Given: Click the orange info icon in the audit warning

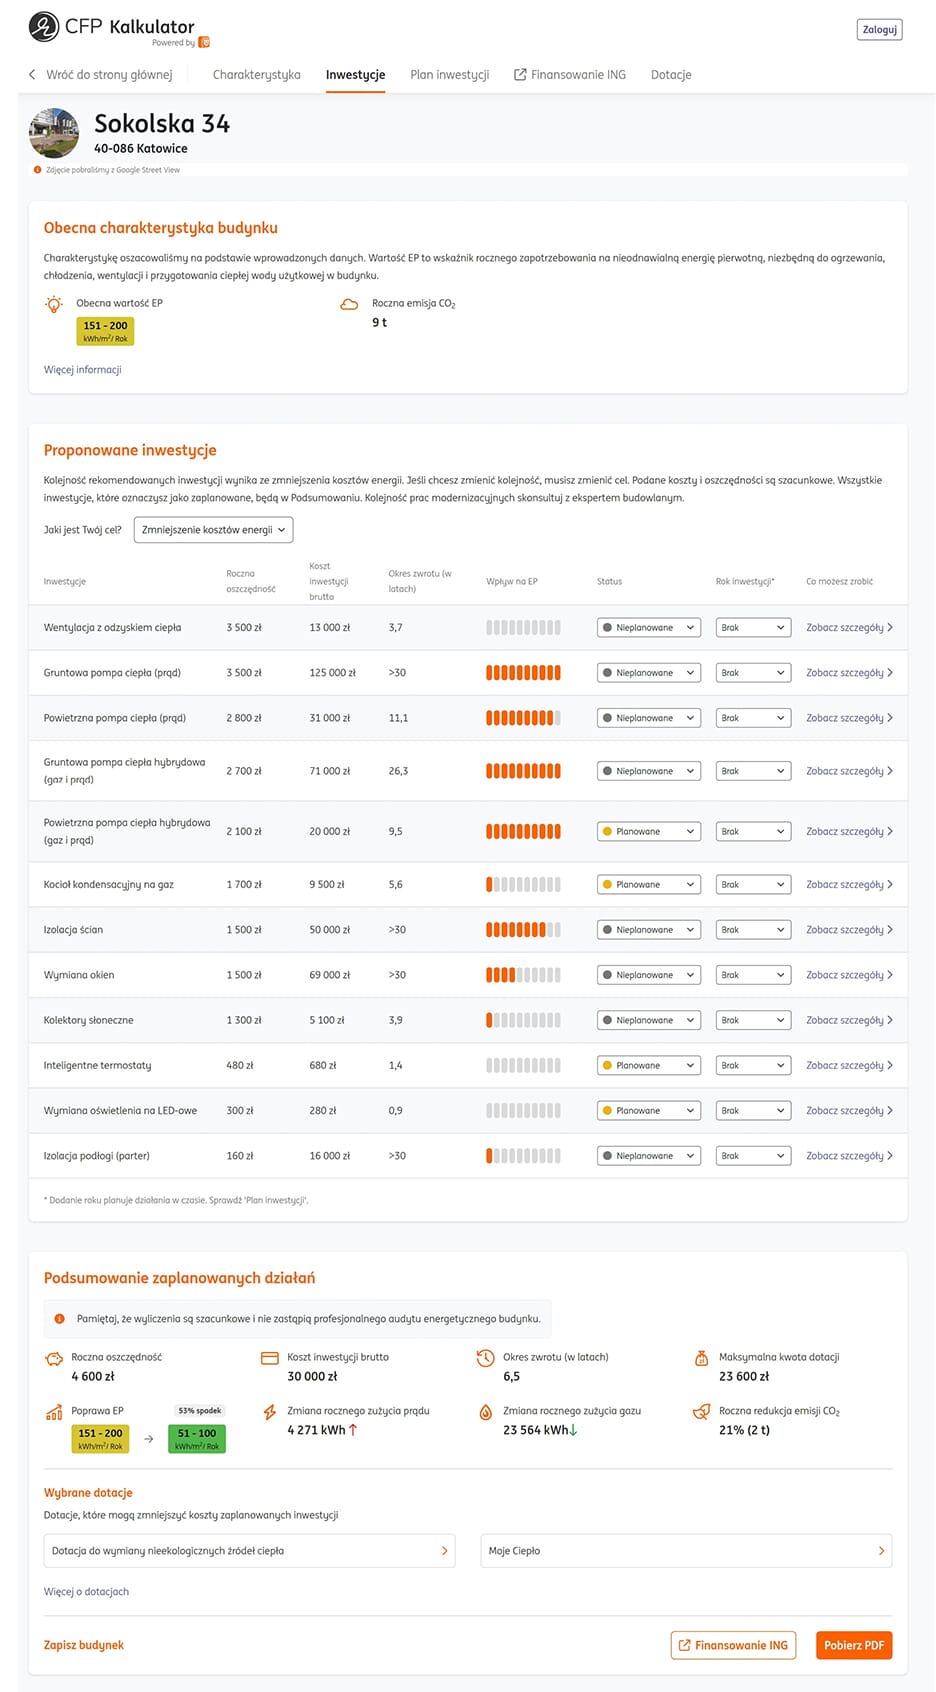Looking at the screenshot, I should [x=59, y=1319].
